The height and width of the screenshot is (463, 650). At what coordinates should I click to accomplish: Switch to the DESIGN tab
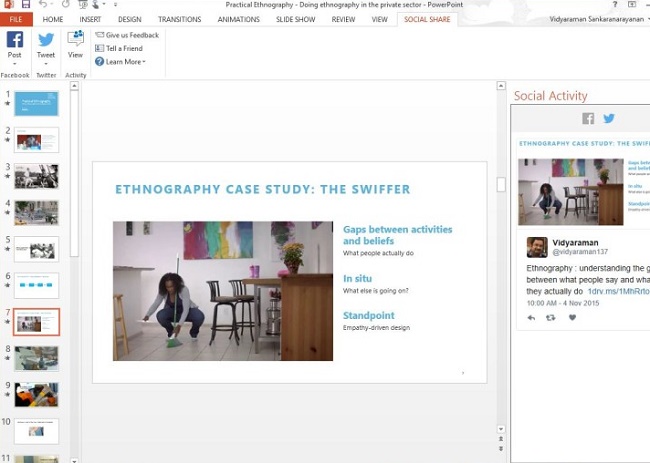coord(129,19)
